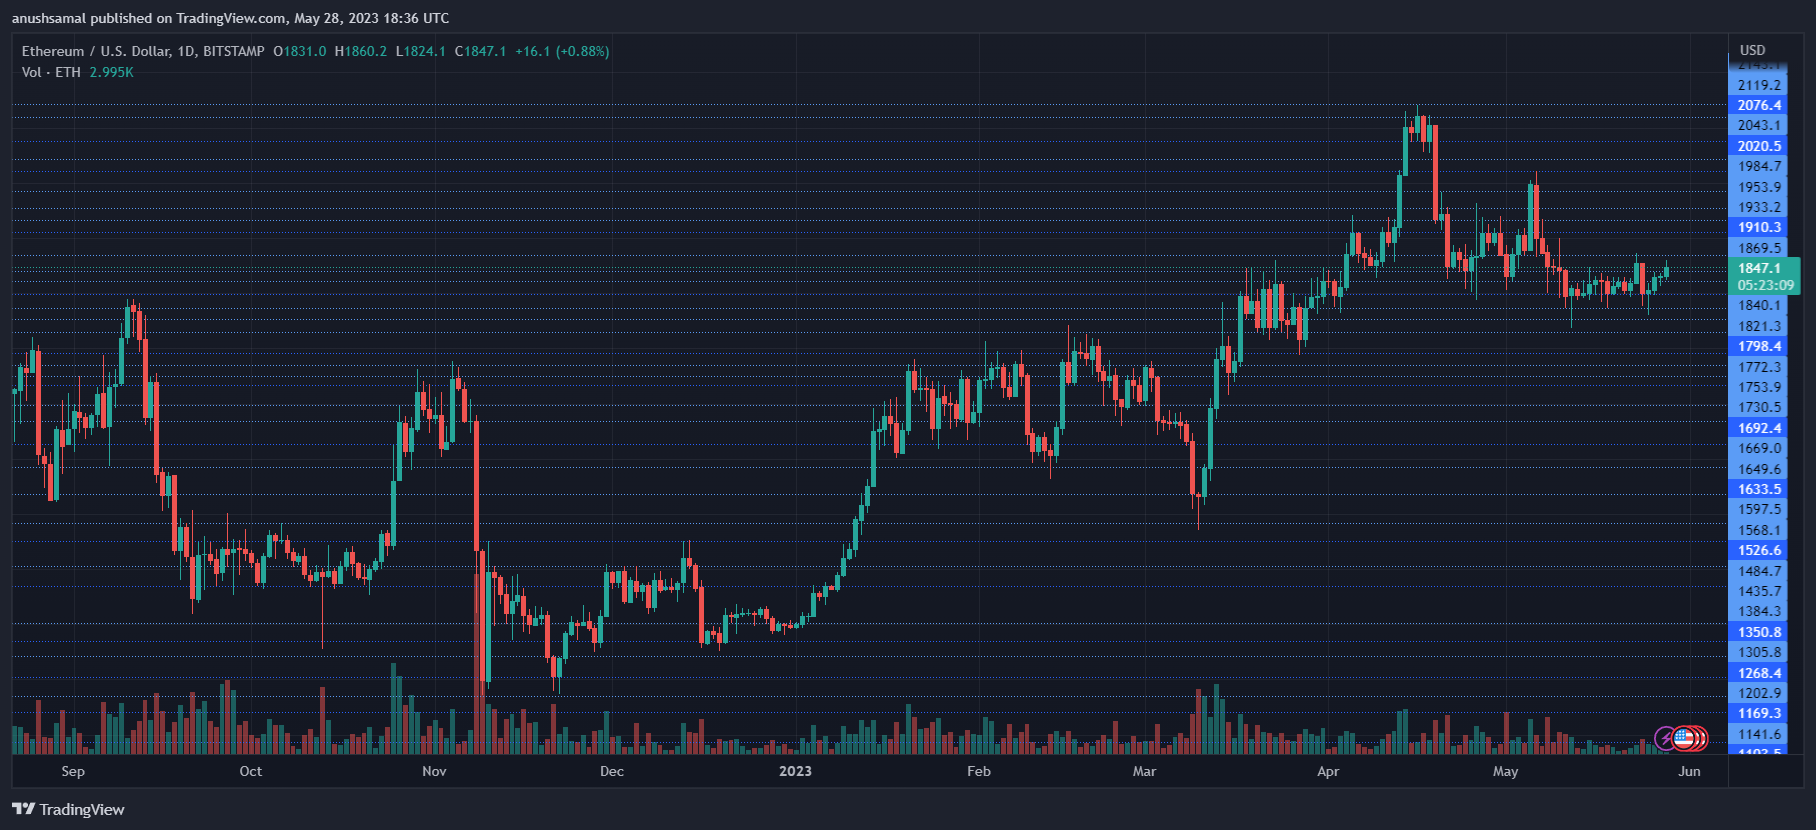Click the 1169.3 price axis label
The height and width of the screenshot is (830, 1816).
pos(1758,713)
